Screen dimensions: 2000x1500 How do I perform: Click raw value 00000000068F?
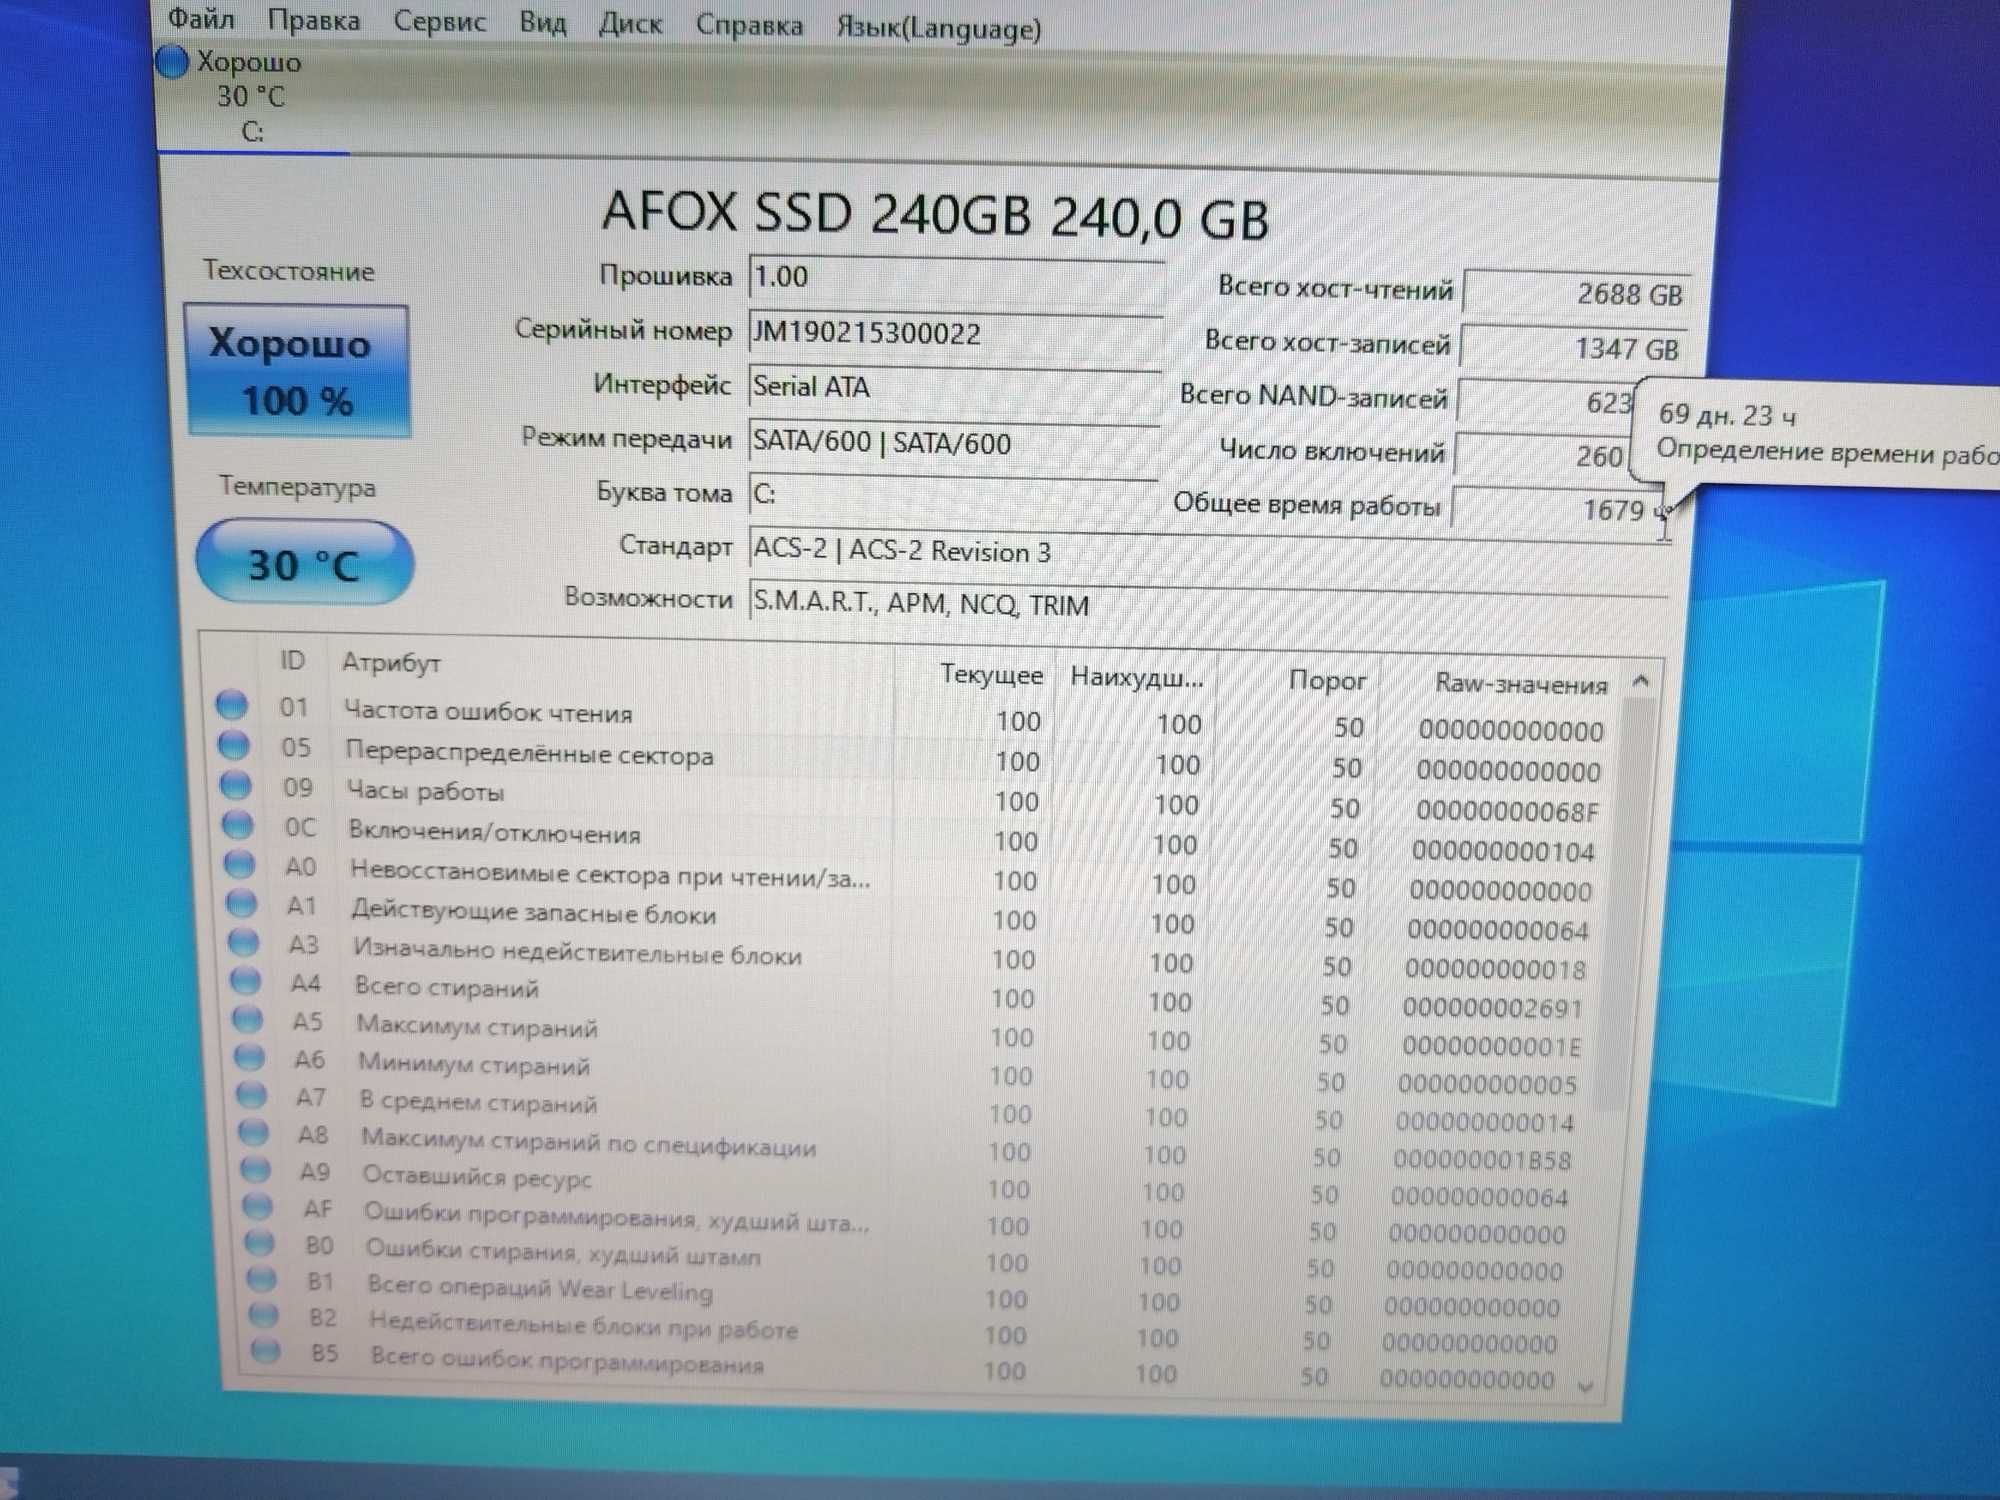(x=1507, y=811)
